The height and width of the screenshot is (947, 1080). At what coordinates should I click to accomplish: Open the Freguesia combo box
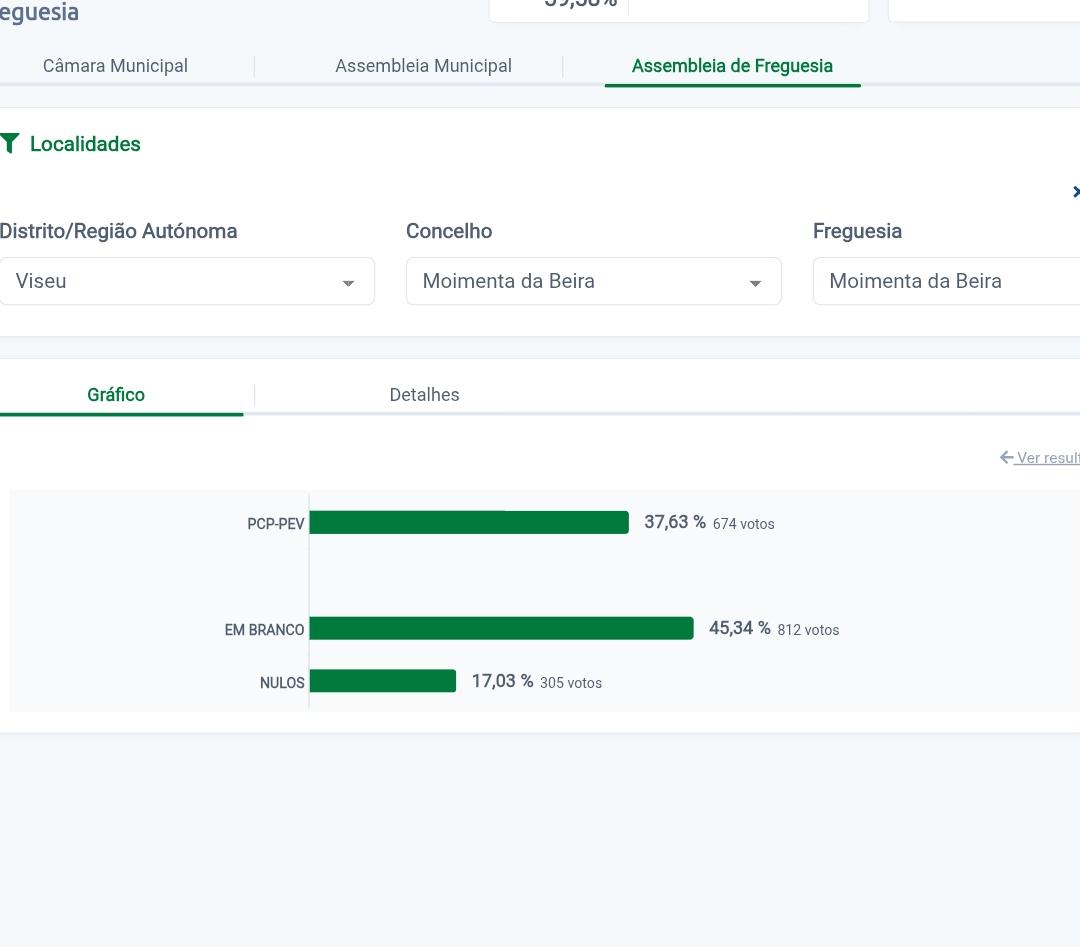[x=945, y=281]
